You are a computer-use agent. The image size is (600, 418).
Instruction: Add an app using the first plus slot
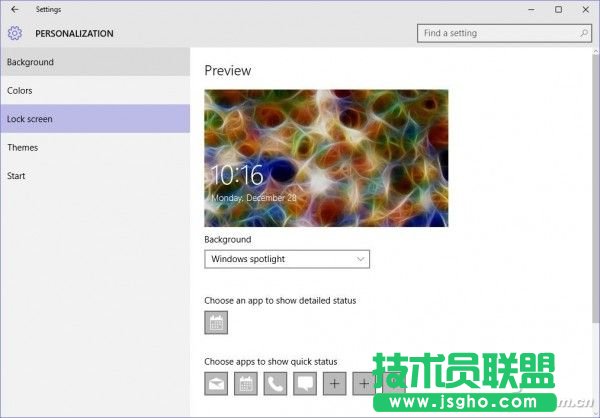point(334,383)
